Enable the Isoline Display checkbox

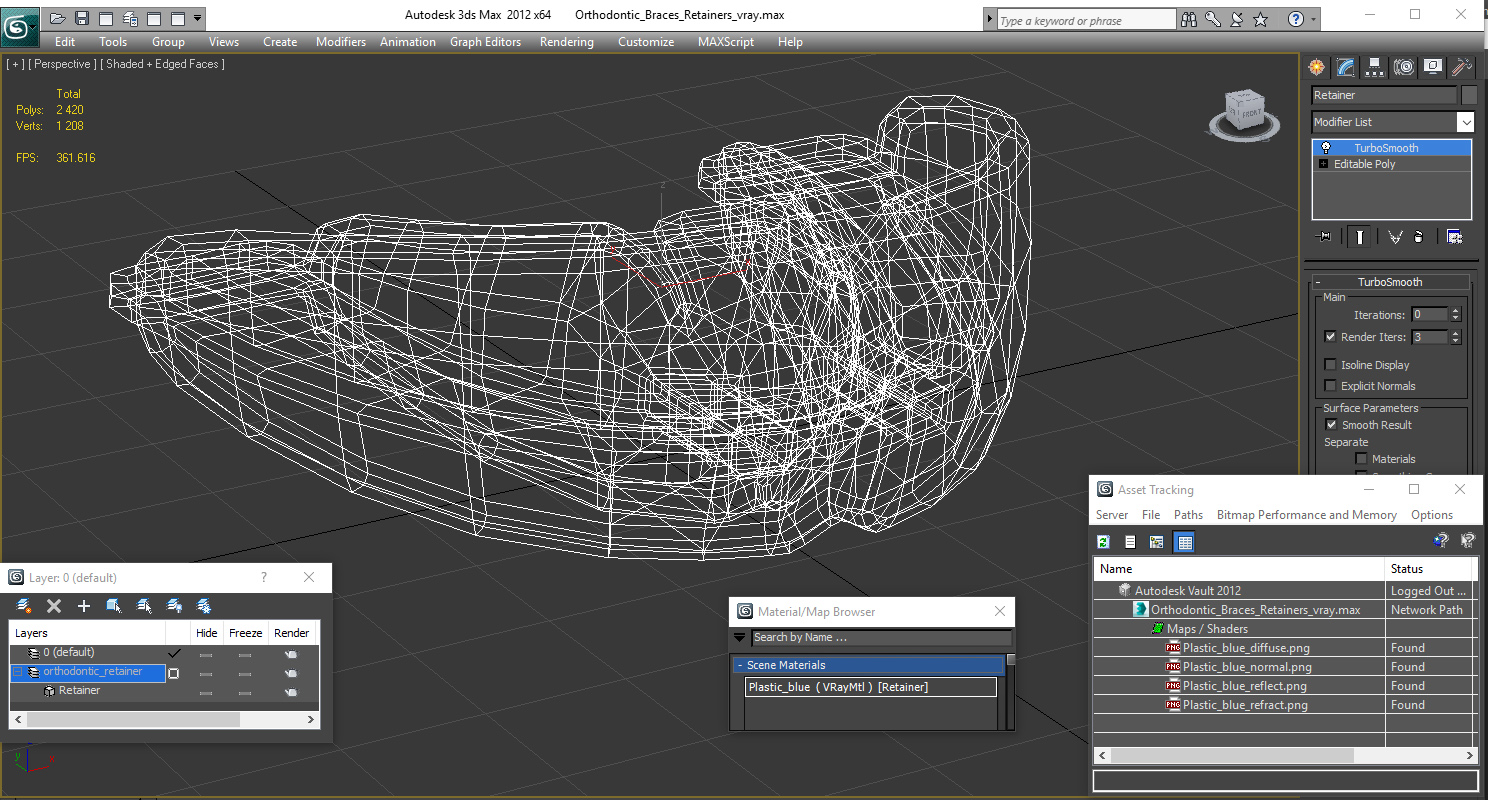click(x=1330, y=365)
